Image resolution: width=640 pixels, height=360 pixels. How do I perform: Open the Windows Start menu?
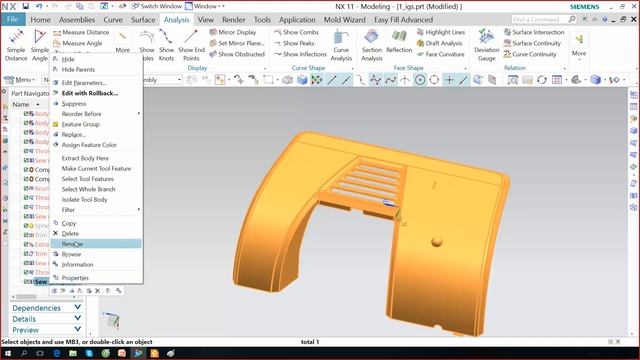(8, 353)
